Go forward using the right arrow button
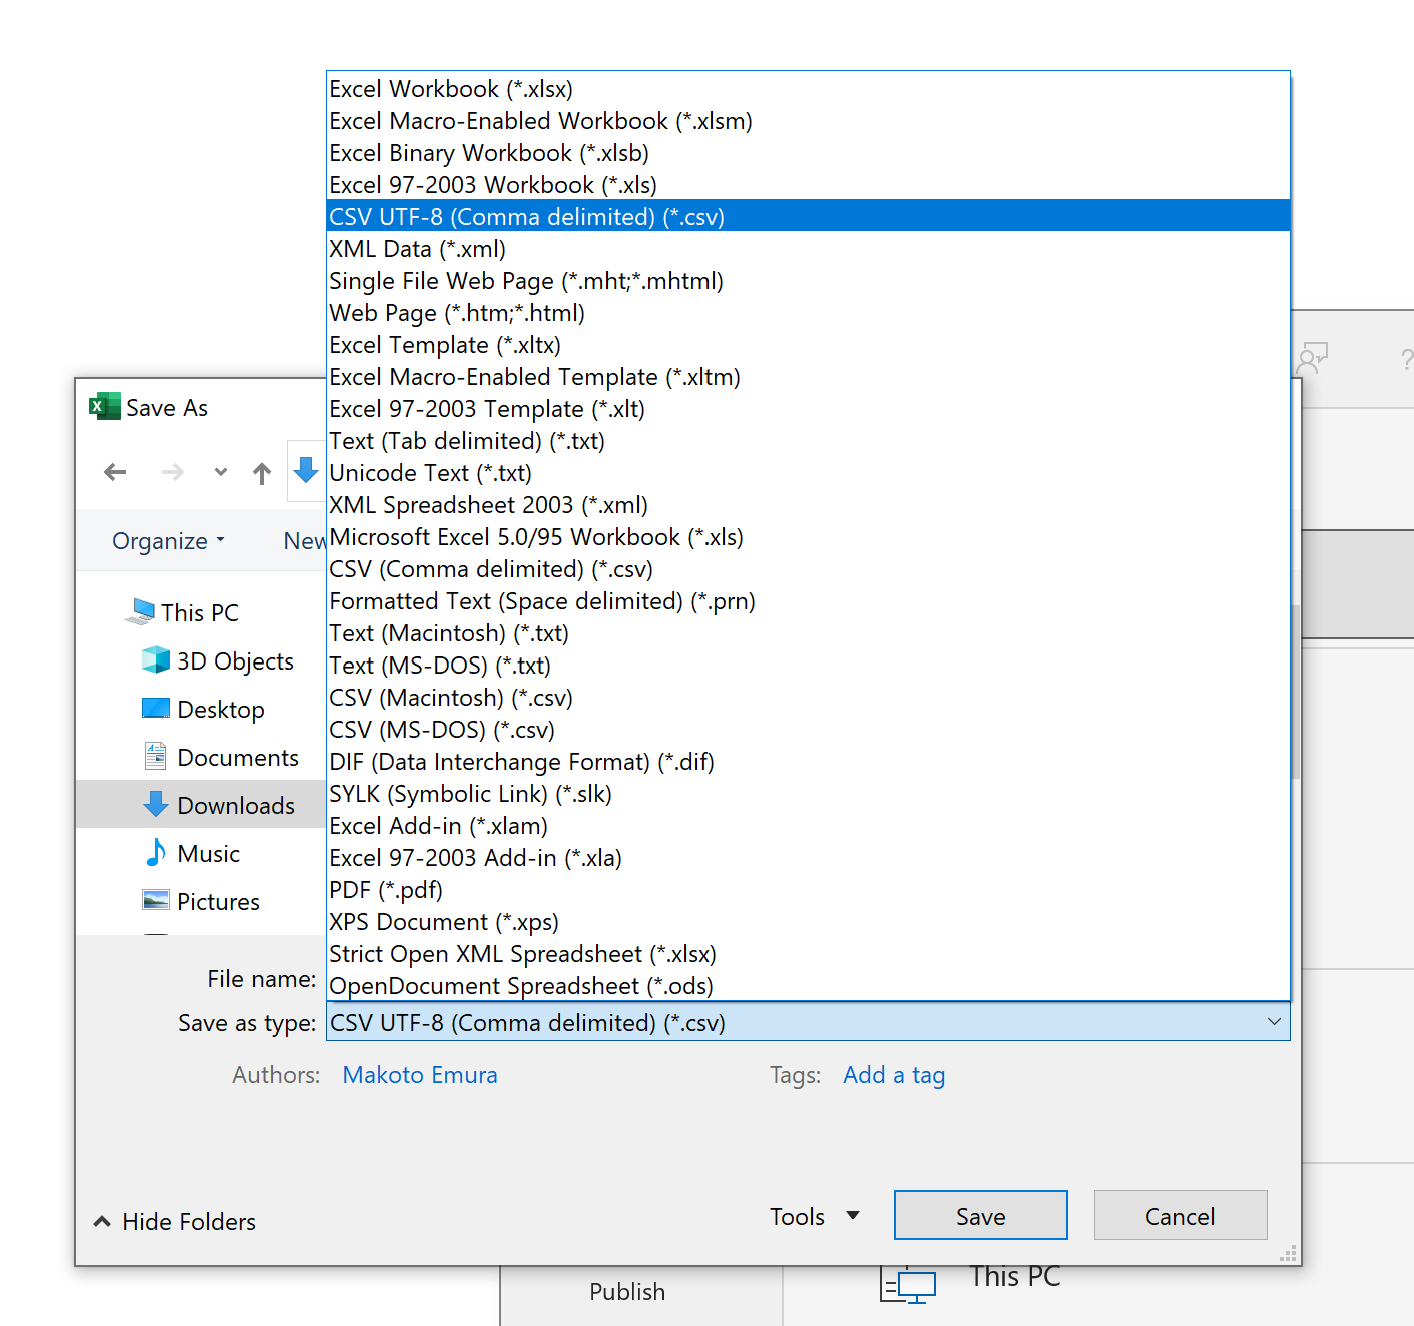Screen dimensions: 1414x1326 pos(173,472)
